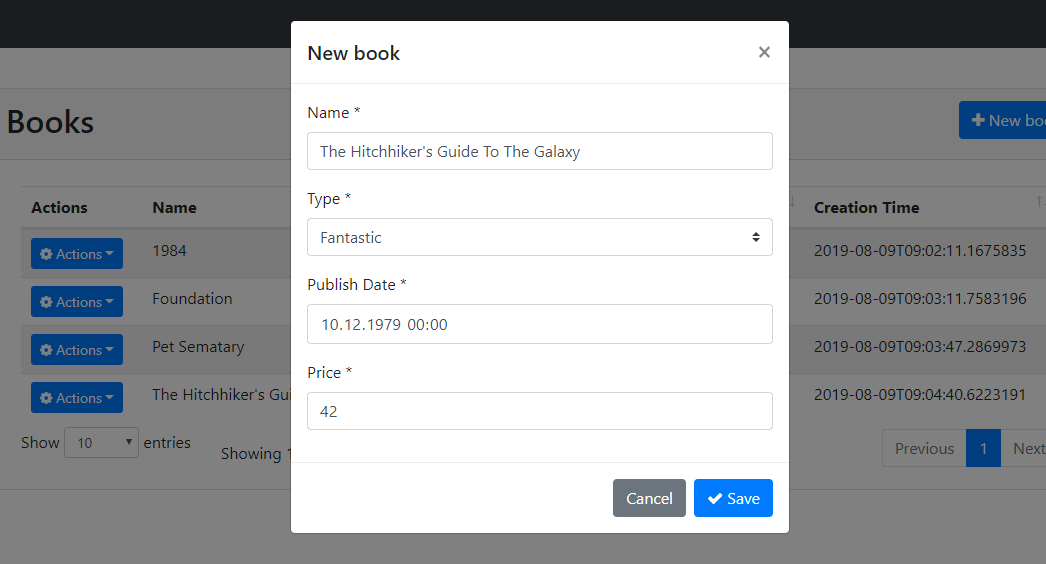Click the Publish Date input field
Image resolution: width=1046 pixels, height=564 pixels.
pyautogui.click(x=539, y=324)
